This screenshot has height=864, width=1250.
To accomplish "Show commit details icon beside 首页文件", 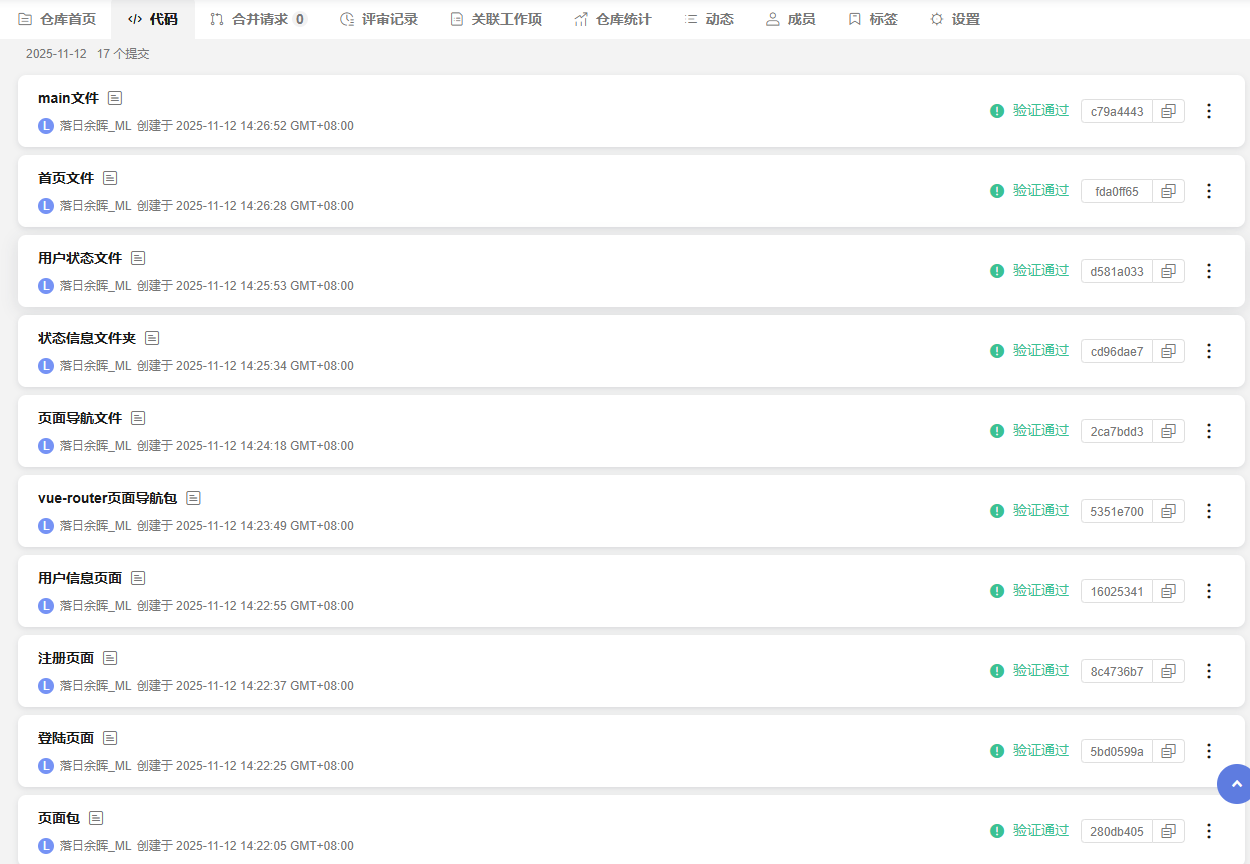I will click(x=110, y=178).
